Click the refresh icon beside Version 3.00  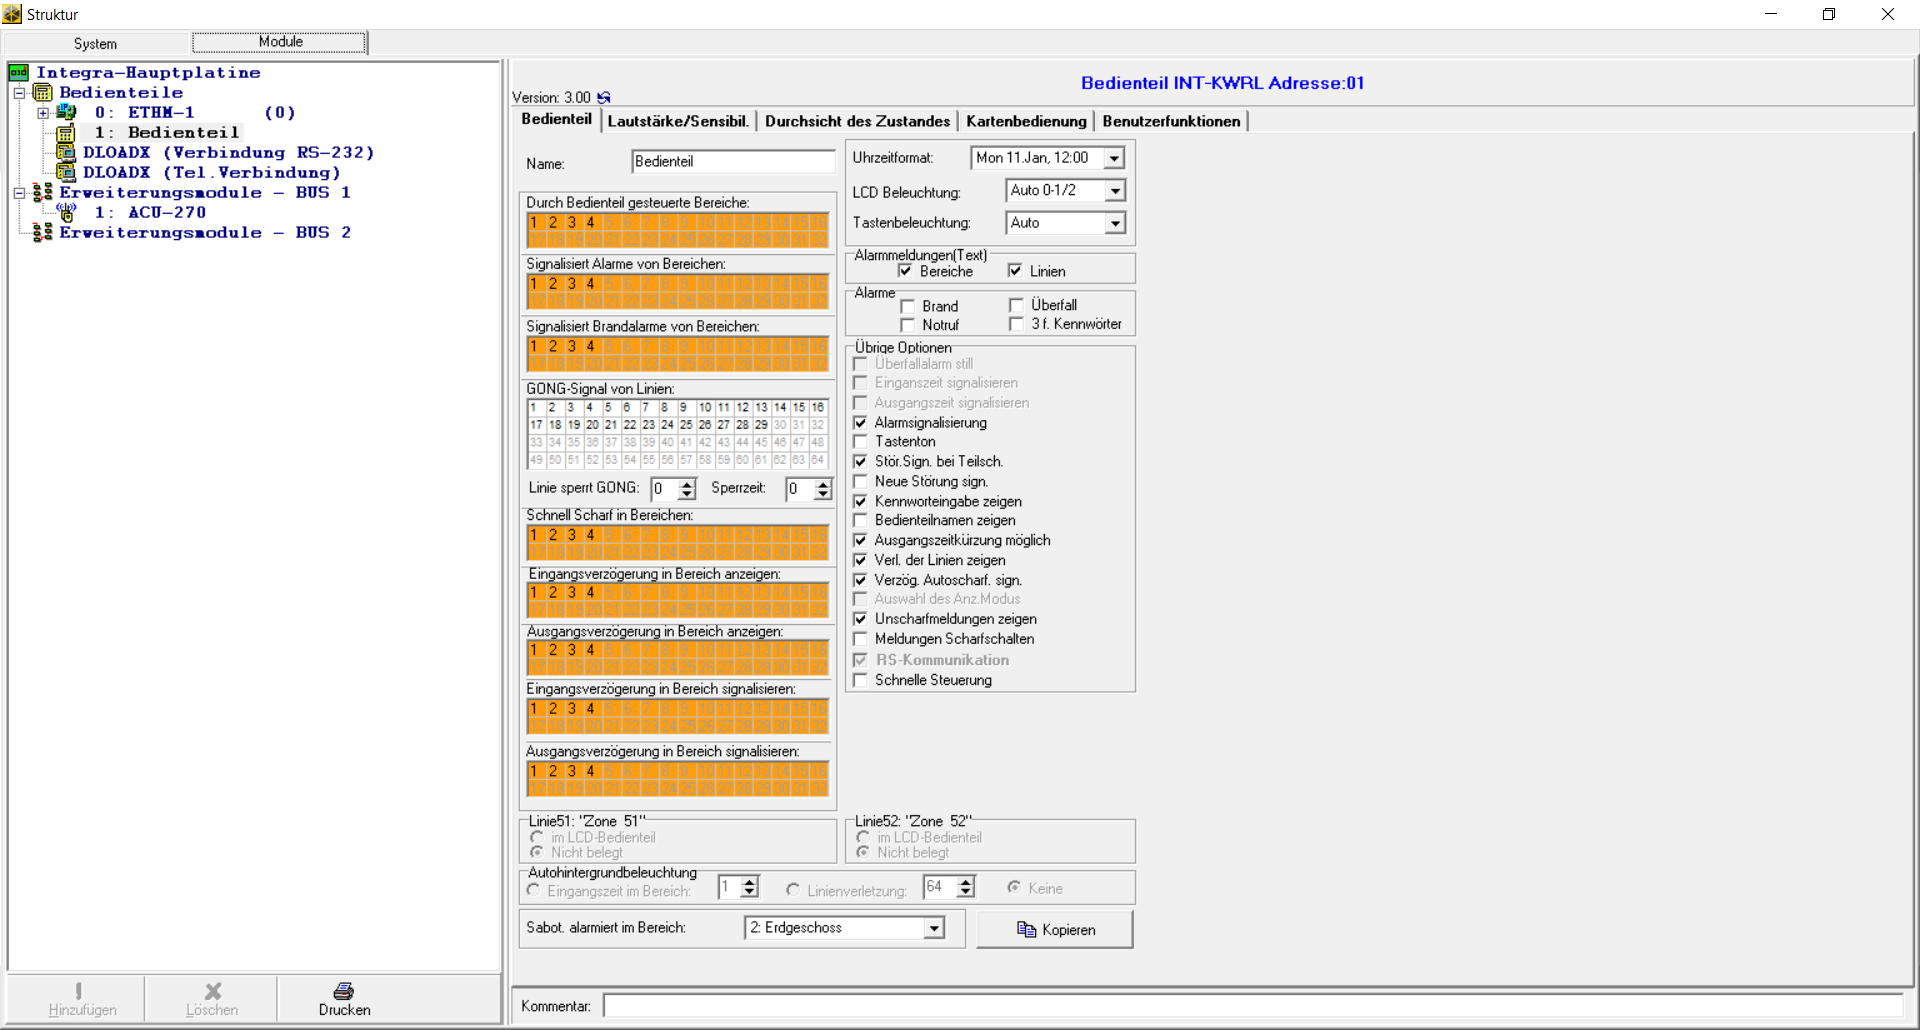click(x=604, y=98)
